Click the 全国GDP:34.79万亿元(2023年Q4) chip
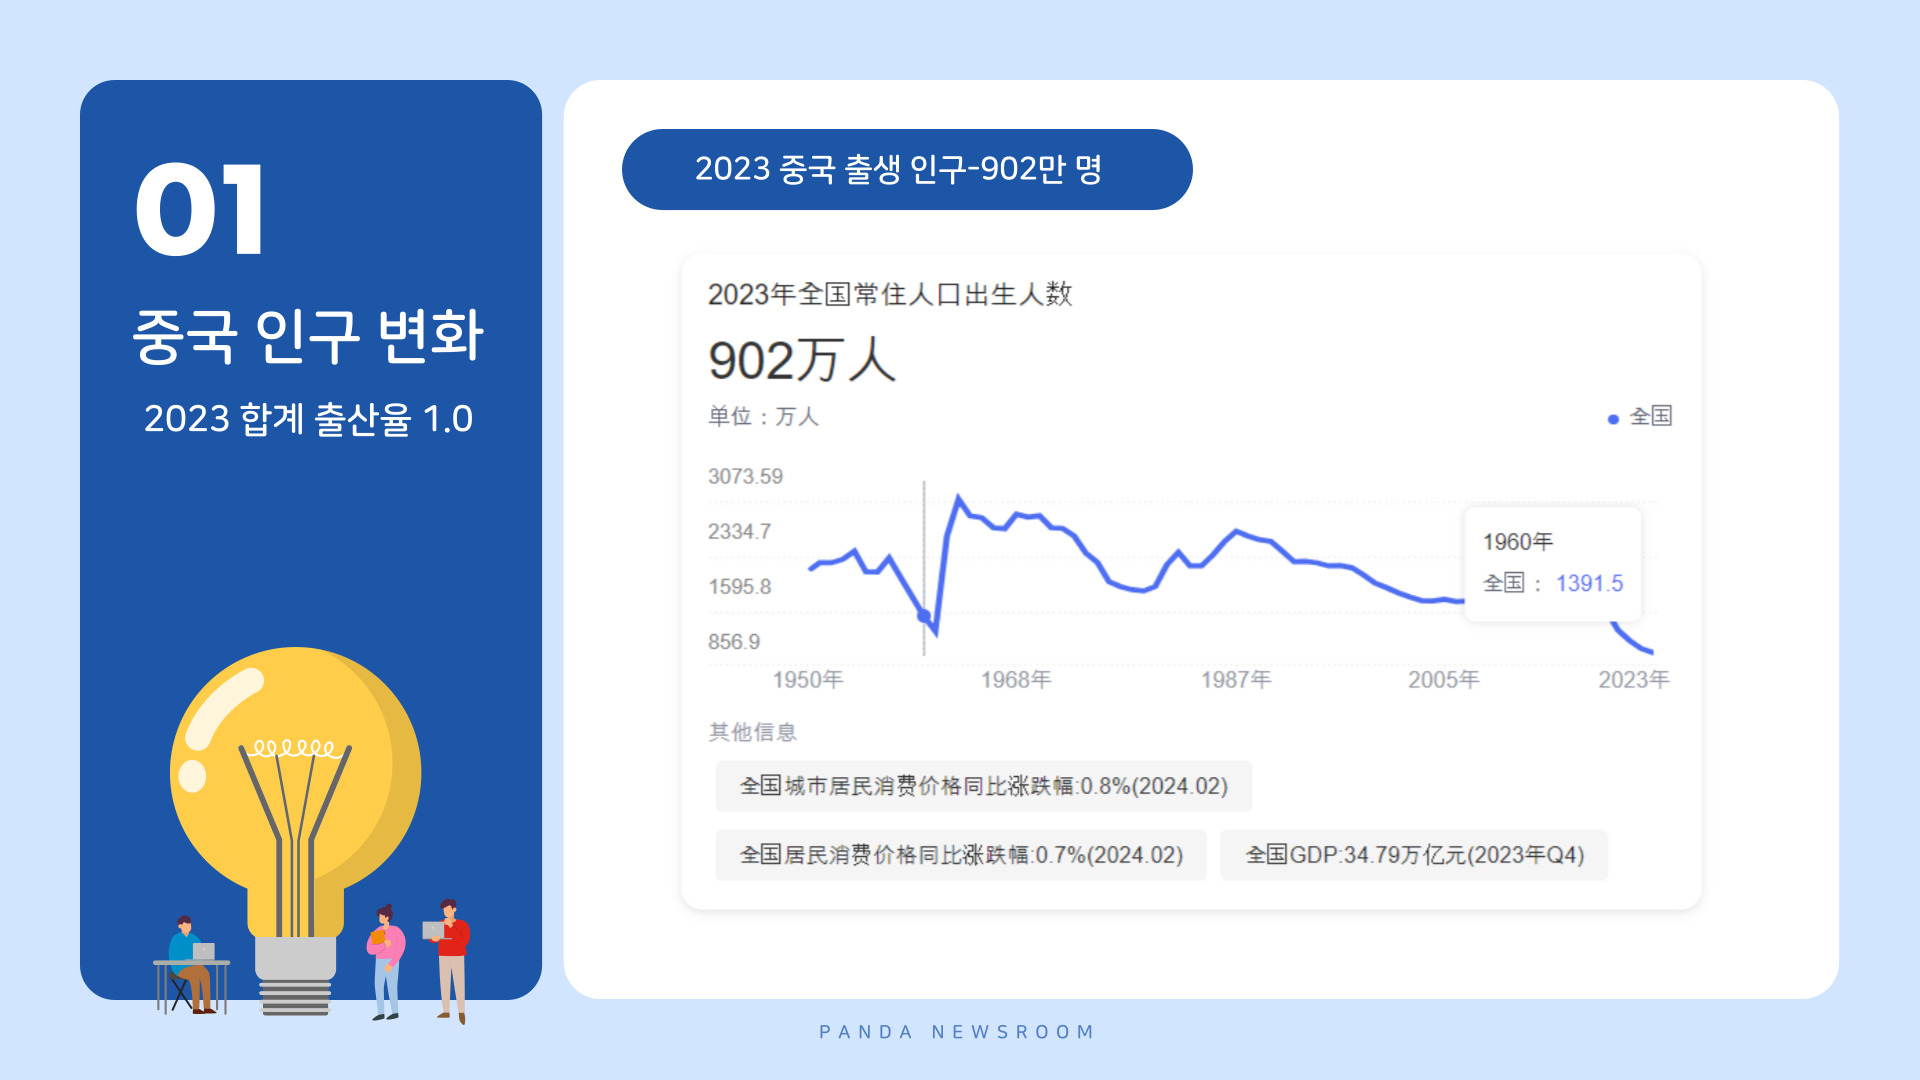Screen dimensions: 1920x1080 [x=1412, y=855]
